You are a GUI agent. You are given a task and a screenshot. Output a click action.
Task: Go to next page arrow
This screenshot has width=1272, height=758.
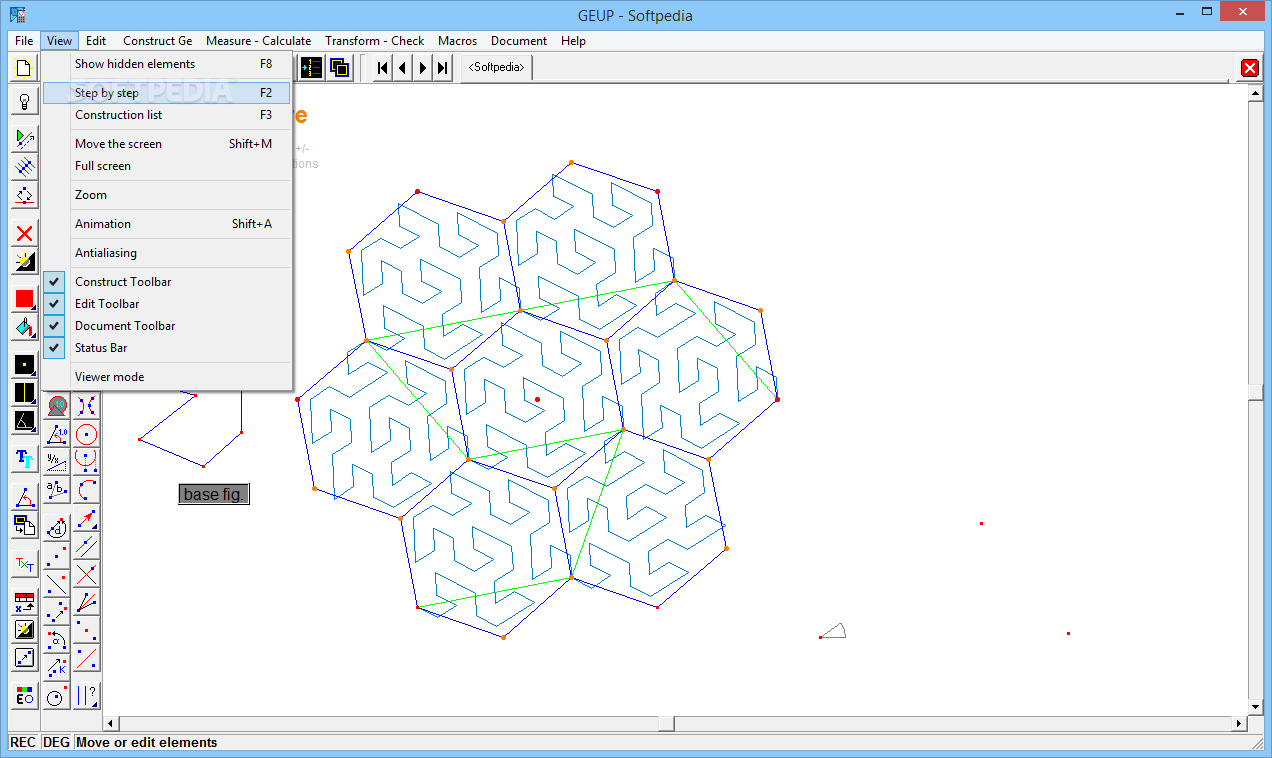click(423, 68)
